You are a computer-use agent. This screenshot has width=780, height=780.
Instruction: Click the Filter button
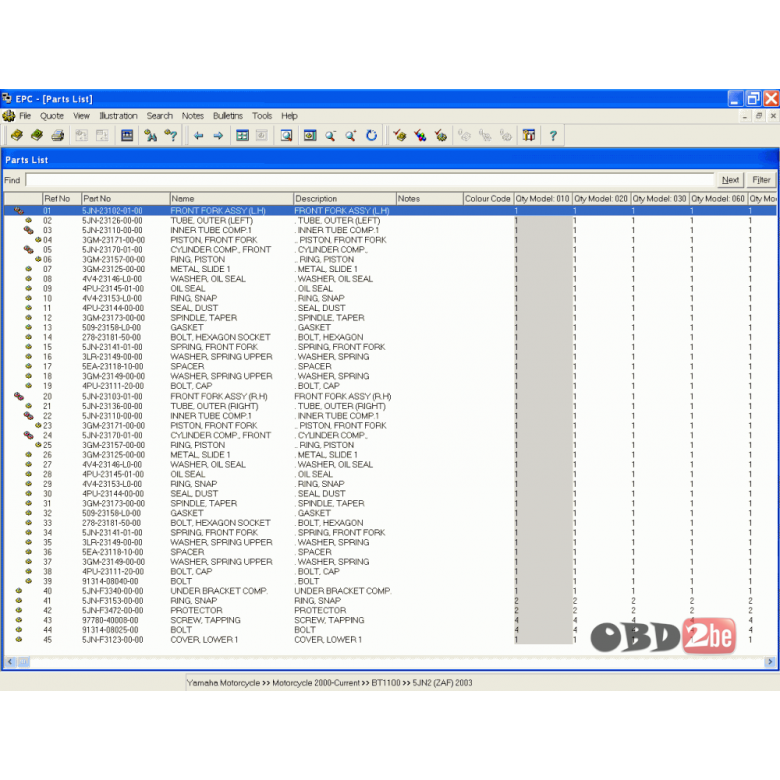761,180
